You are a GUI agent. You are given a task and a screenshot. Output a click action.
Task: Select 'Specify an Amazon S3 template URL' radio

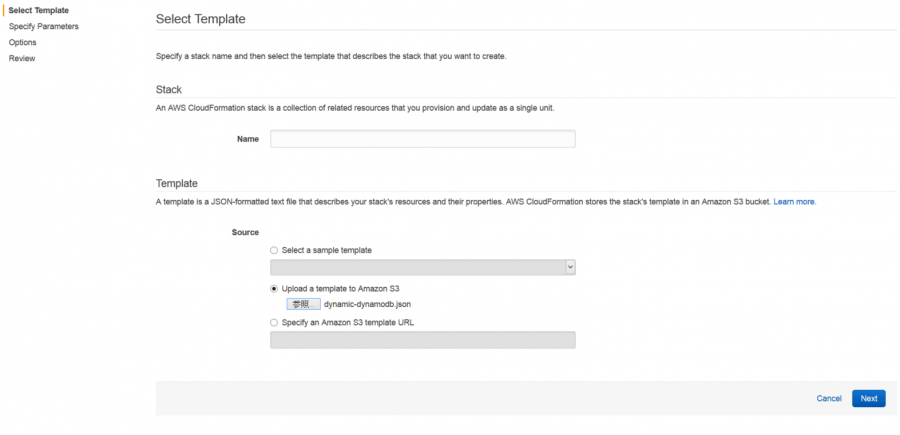(274, 323)
